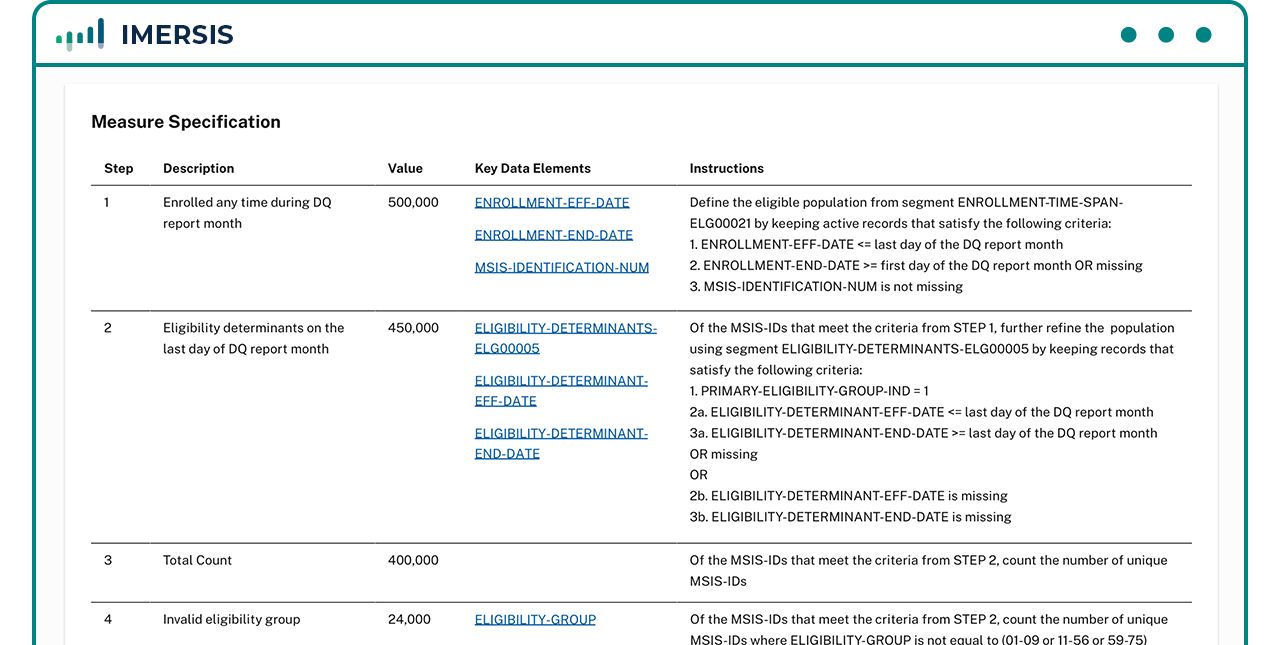Open the ELIGIBILITY-DETERMINANT-END-DATE link
This screenshot has height=645, width=1280.
[561, 443]
